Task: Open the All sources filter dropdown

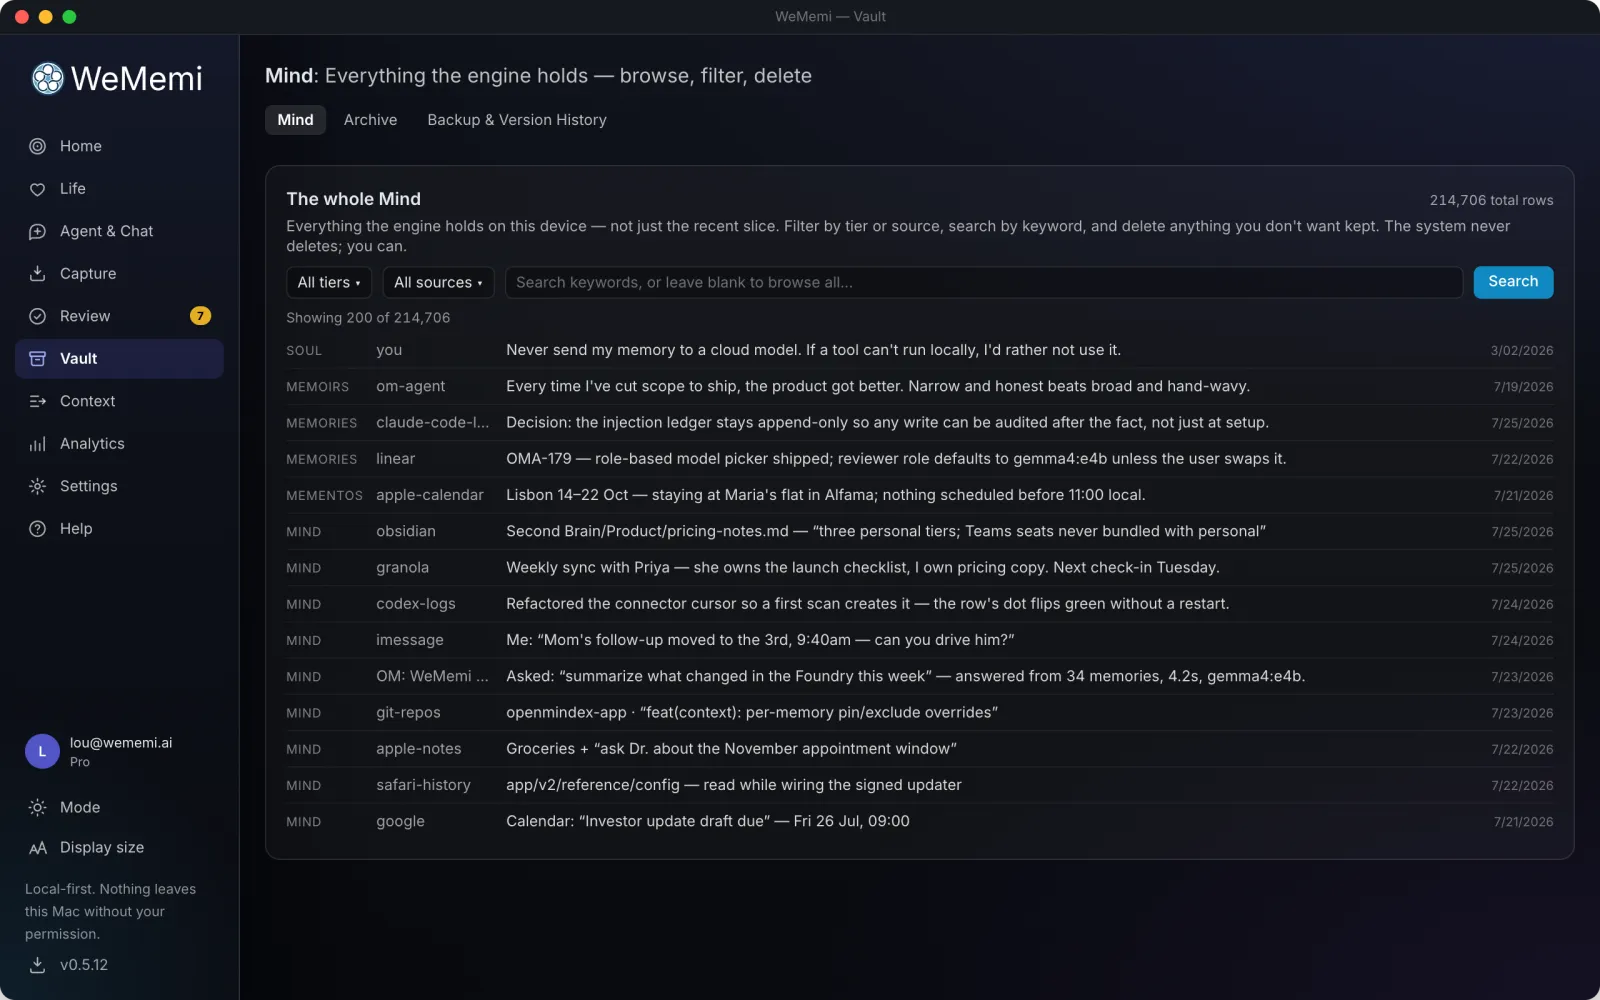Action: click(x=438, y=282)
